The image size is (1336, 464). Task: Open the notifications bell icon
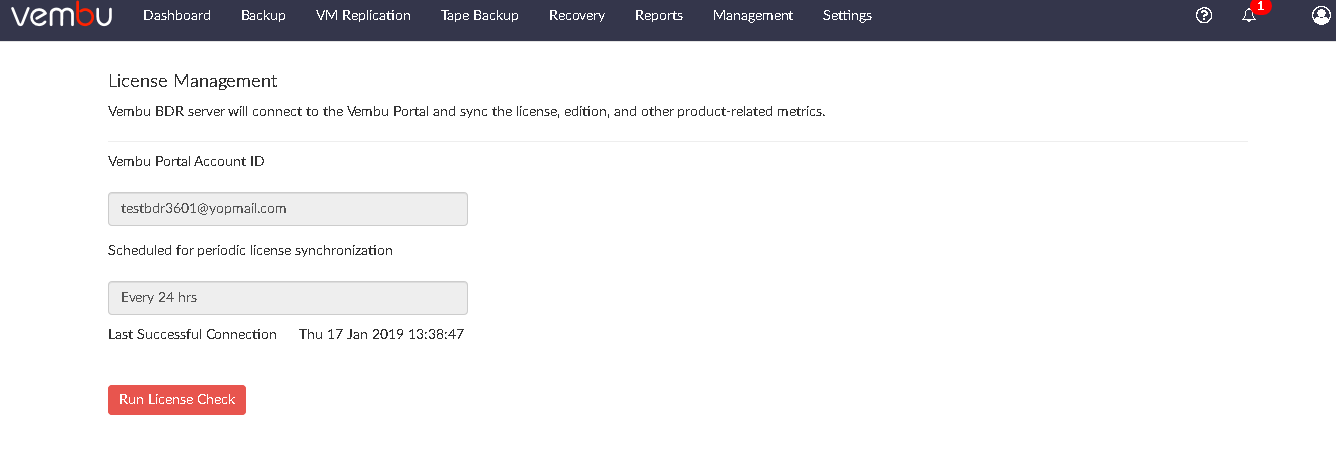tap(1249, 16)
